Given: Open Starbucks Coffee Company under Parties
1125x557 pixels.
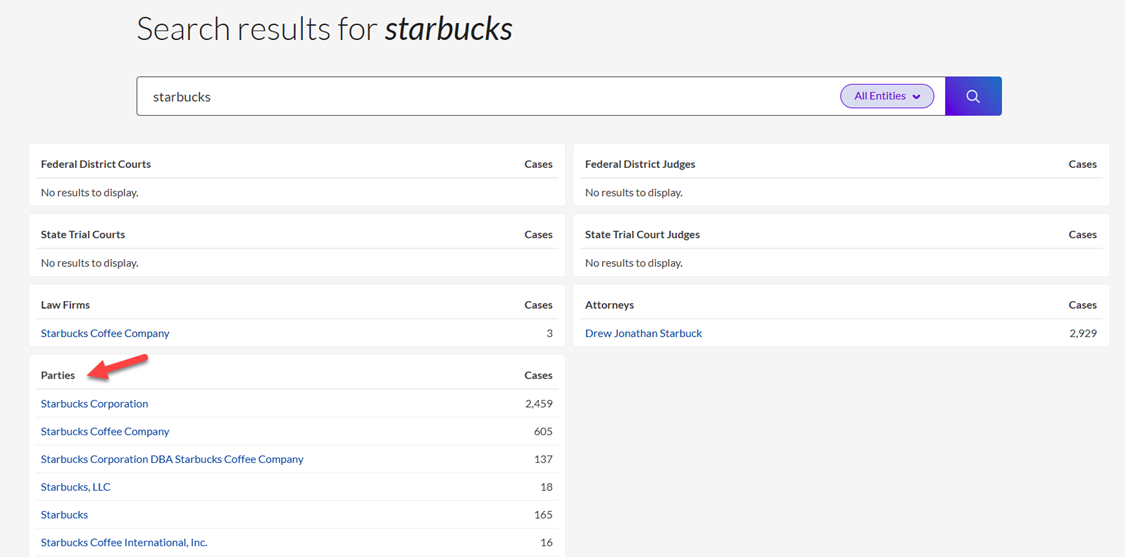Looking at the screenshot, I should tap(105, 432).
